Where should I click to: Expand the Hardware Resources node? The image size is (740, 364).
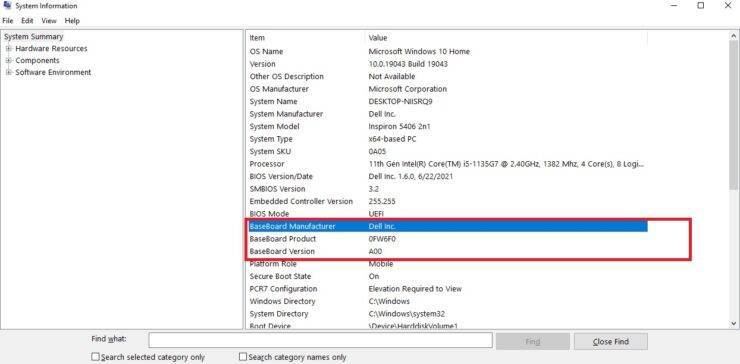coord(8,49)
